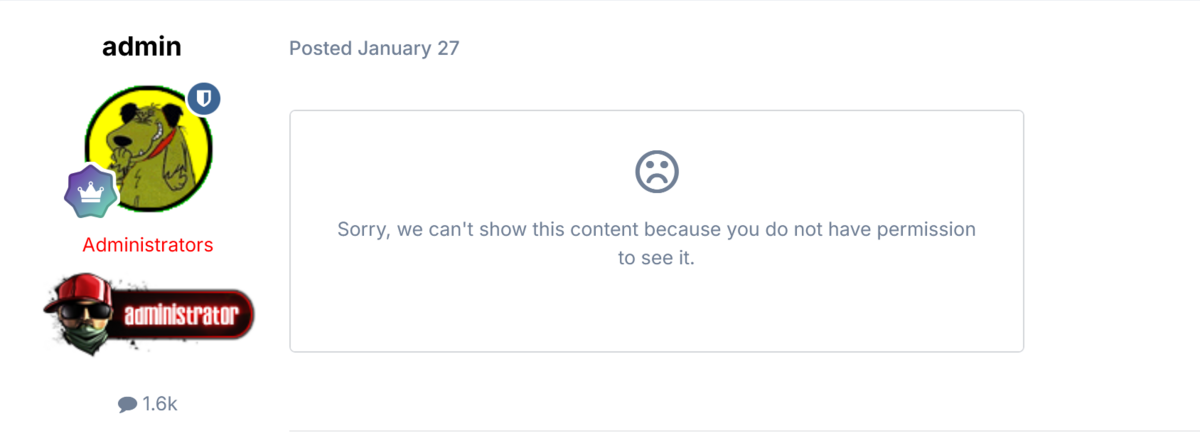Open the Posted January 27 permalink
Viewport: 1200px width, 436px height.
374,48
